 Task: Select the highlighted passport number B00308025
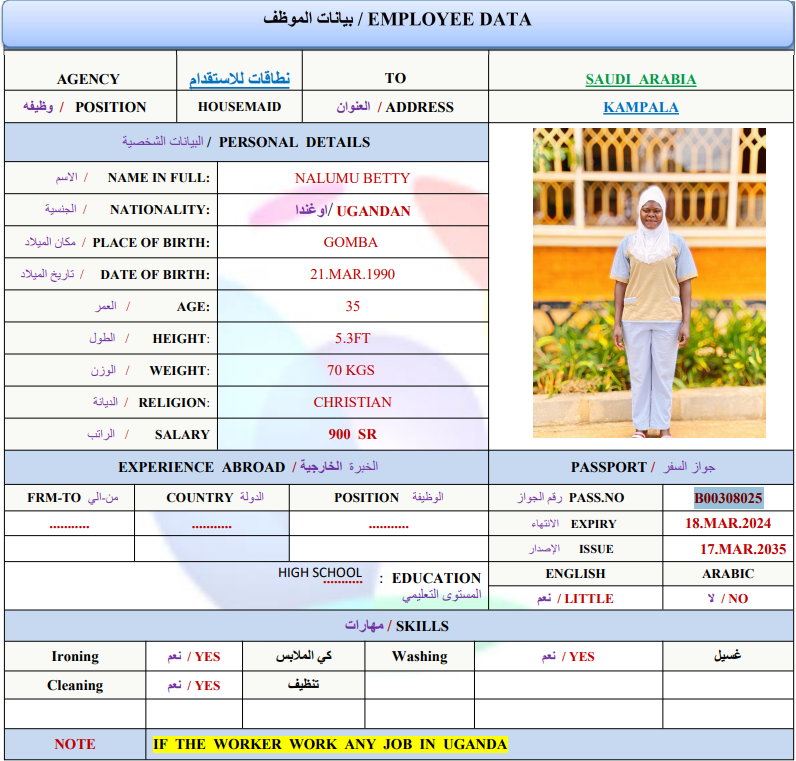coord(729,497)
